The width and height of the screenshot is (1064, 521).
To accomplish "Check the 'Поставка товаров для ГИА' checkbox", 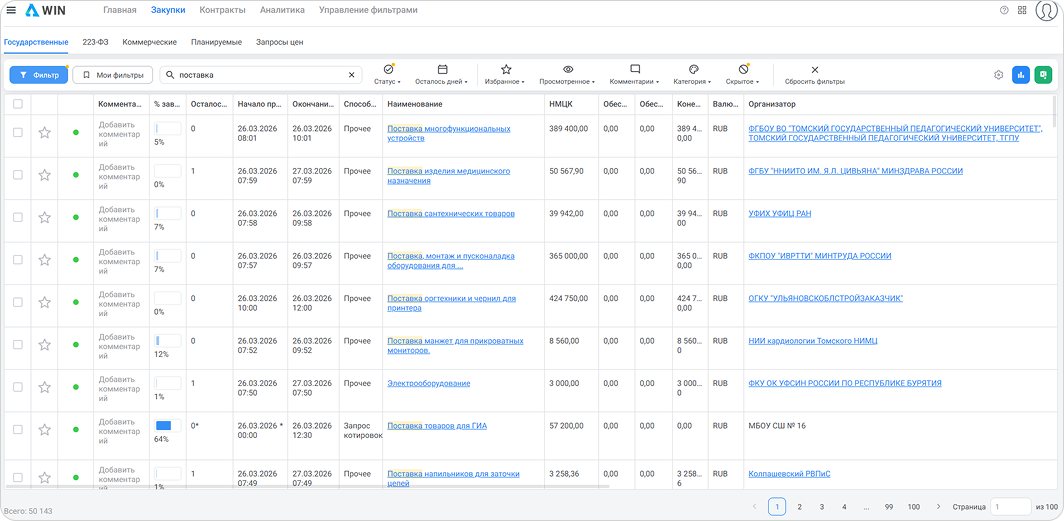I will (x=18, y=429).
